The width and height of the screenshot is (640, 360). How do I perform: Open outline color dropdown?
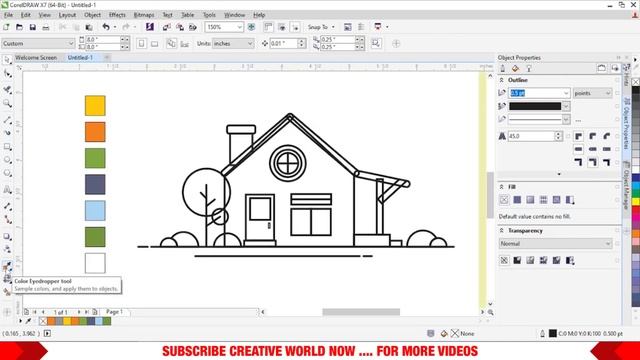[x=566, y=106]
